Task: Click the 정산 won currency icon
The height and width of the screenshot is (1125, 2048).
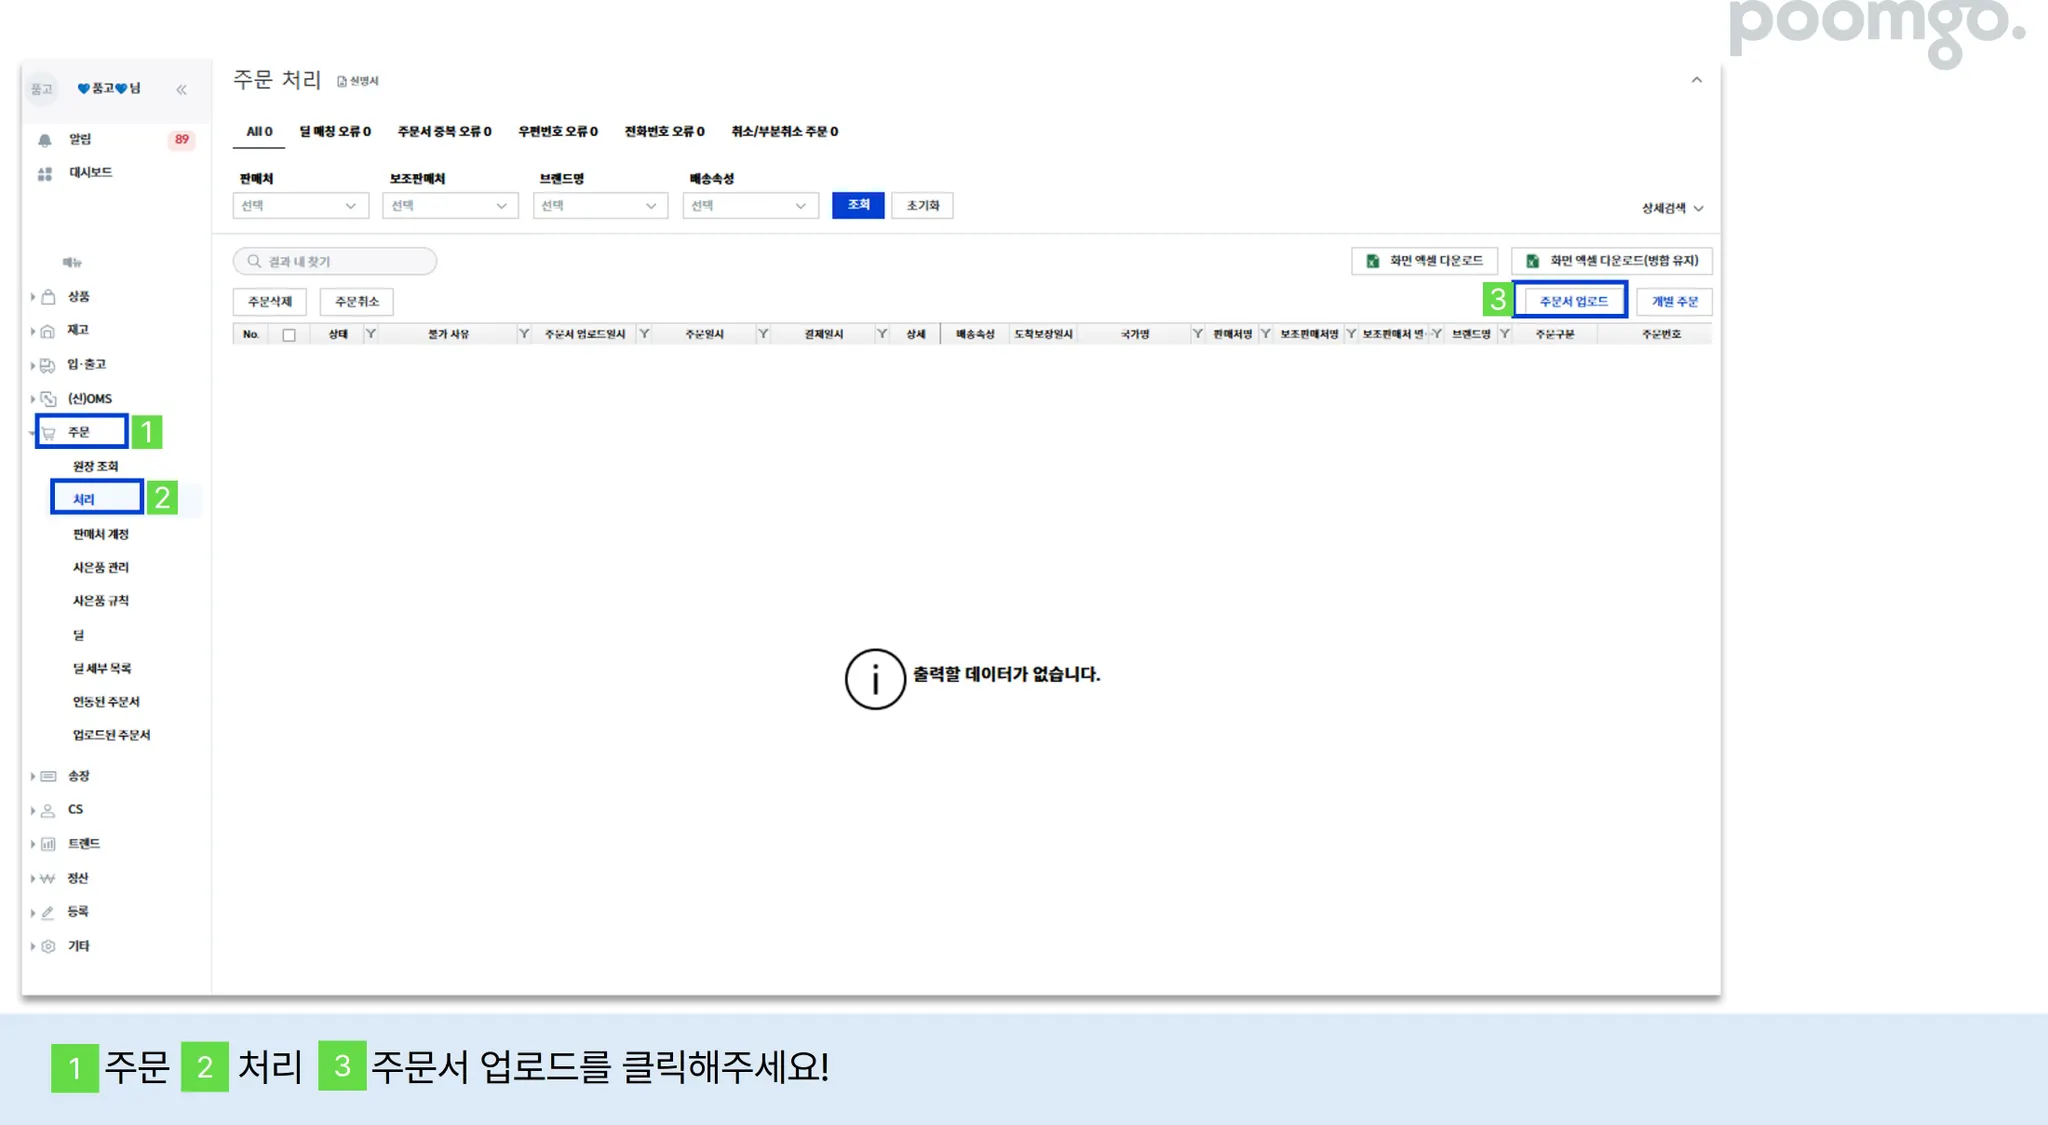Action: coord(48,879)
